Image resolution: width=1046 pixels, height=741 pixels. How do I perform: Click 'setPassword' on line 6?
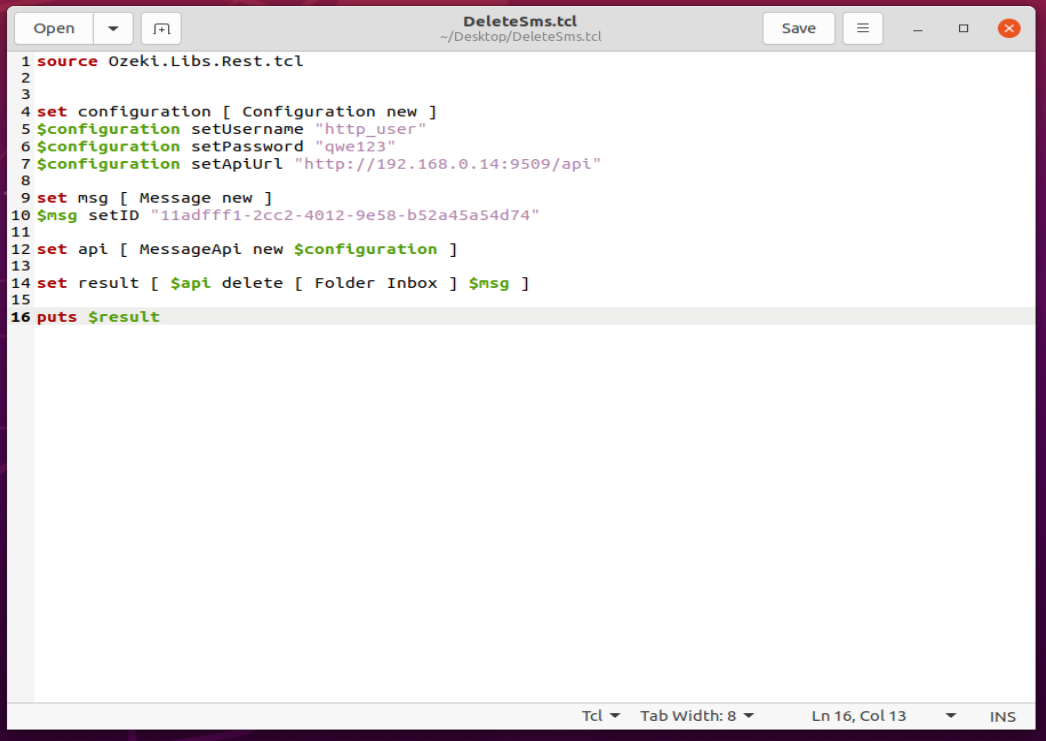[247, 146]
